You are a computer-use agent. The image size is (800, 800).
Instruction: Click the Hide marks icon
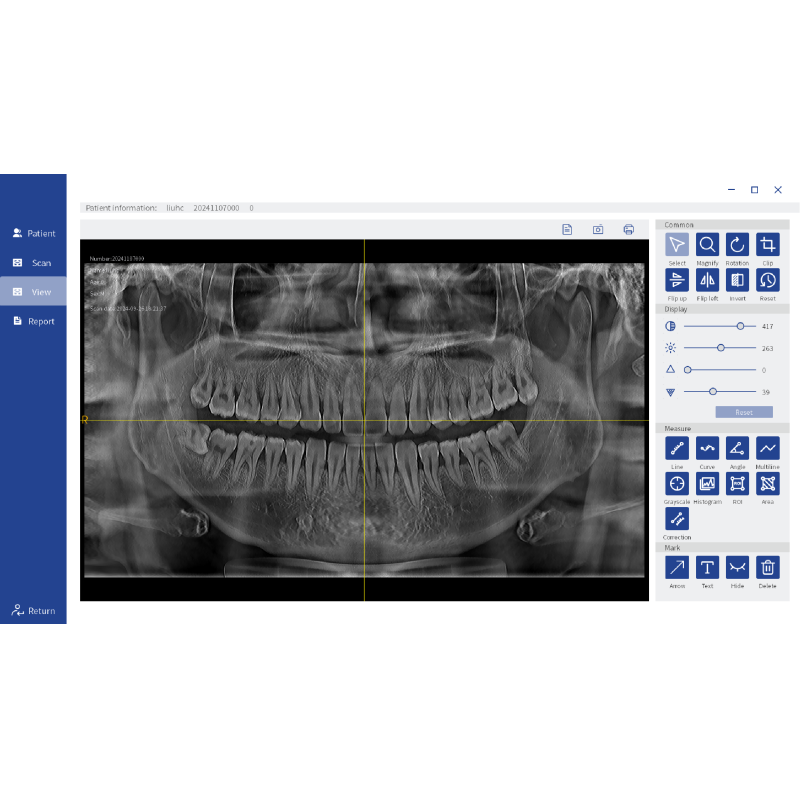point(737,567)
